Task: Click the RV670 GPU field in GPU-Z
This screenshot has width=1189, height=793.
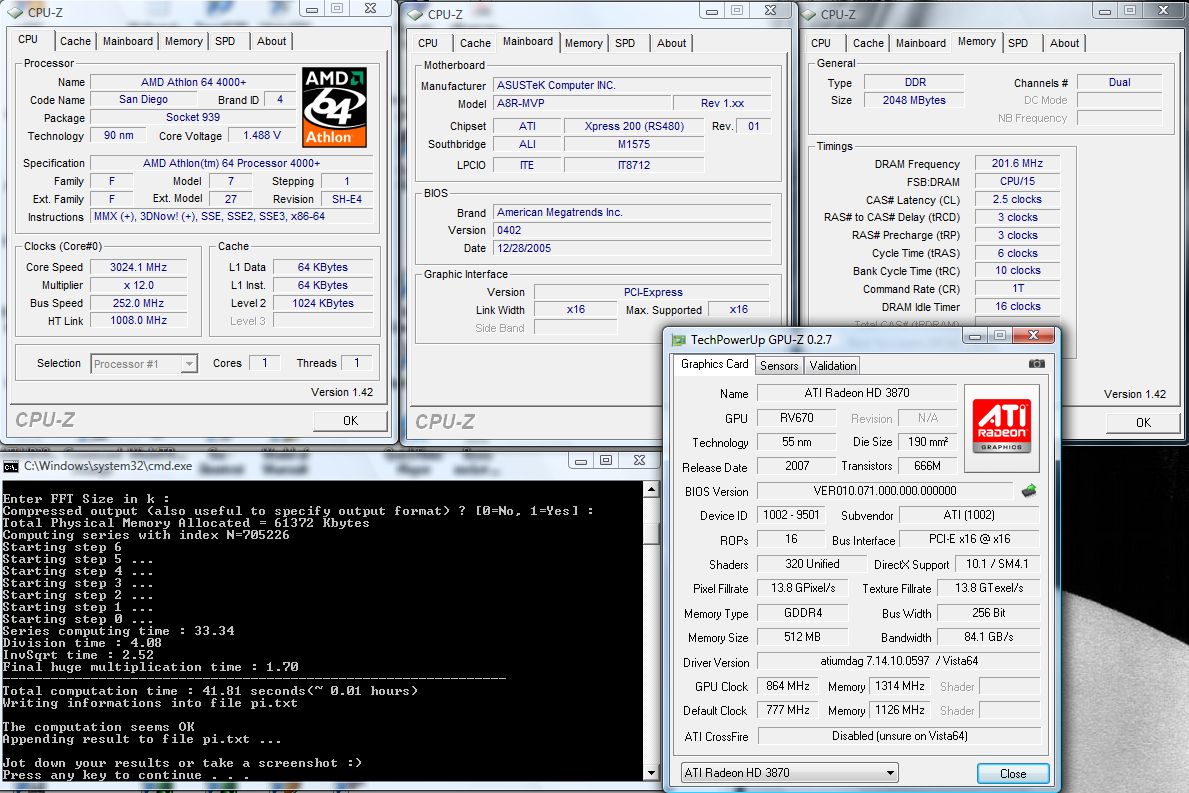Action: pyautogui.click(x=796, y=418)
